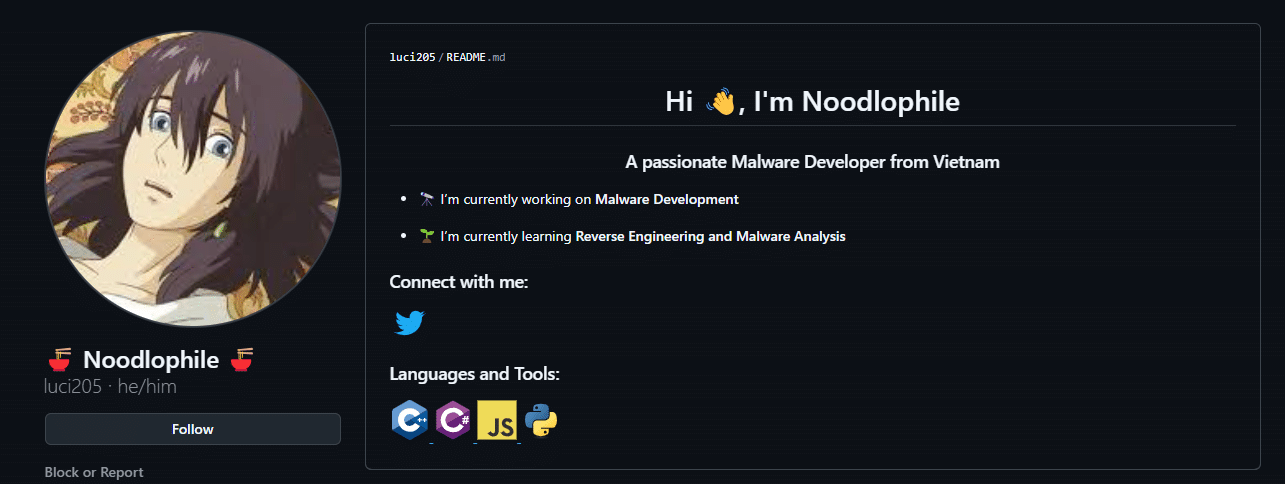Image resolution: width=1285 pixels, height=484 pixels.
Task: Open the README.md file link
Action: tap(475, 57)
